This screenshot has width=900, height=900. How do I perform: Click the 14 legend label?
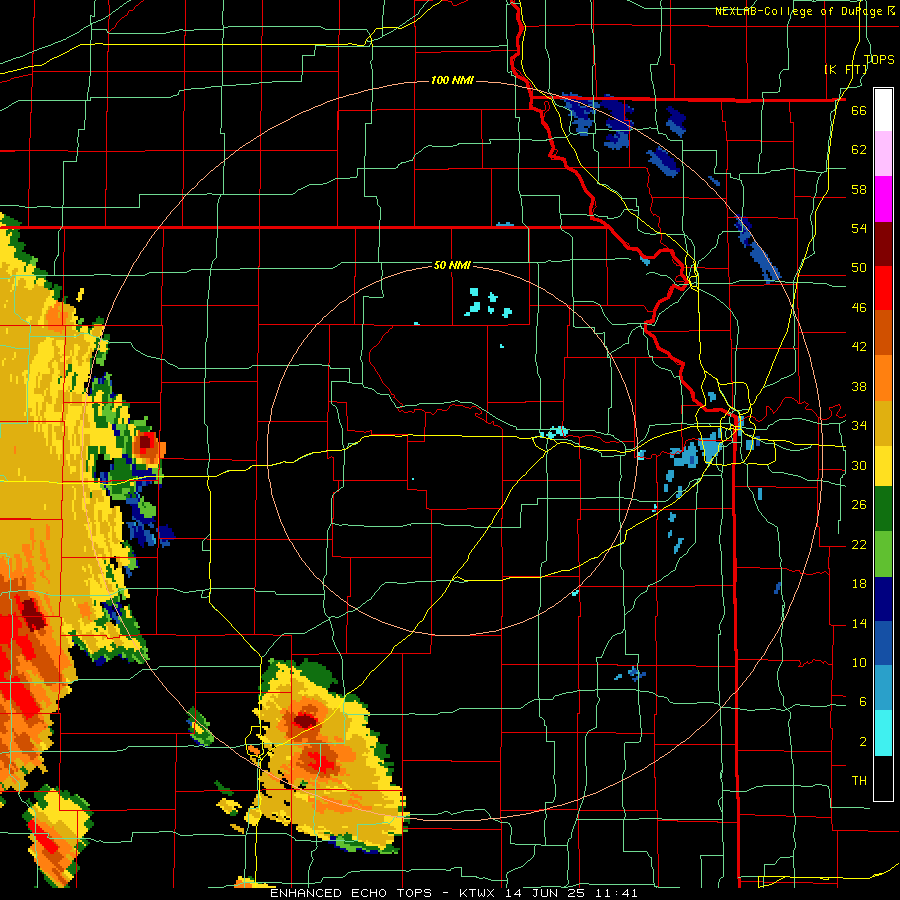pos(859,623)
